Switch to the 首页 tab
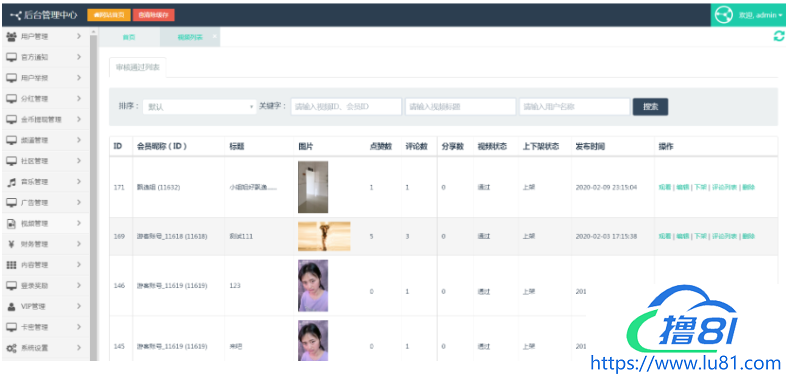This screenshot has height=374, width=786. coord(129,37)
